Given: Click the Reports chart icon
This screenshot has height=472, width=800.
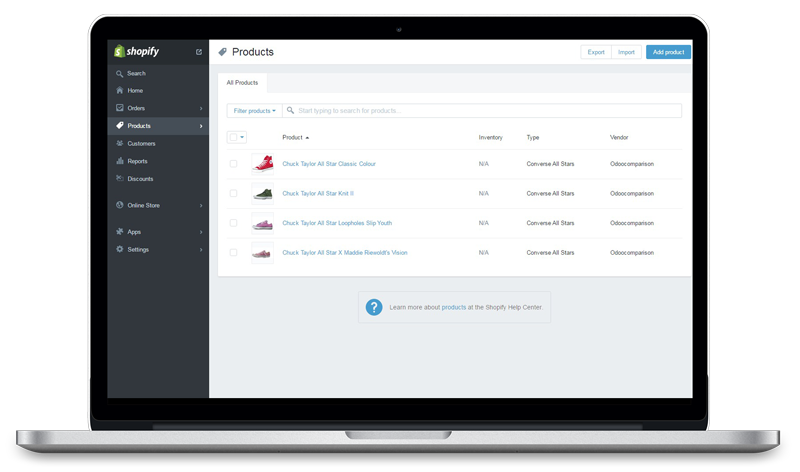Looking at the screenshot, I should 120,161.
